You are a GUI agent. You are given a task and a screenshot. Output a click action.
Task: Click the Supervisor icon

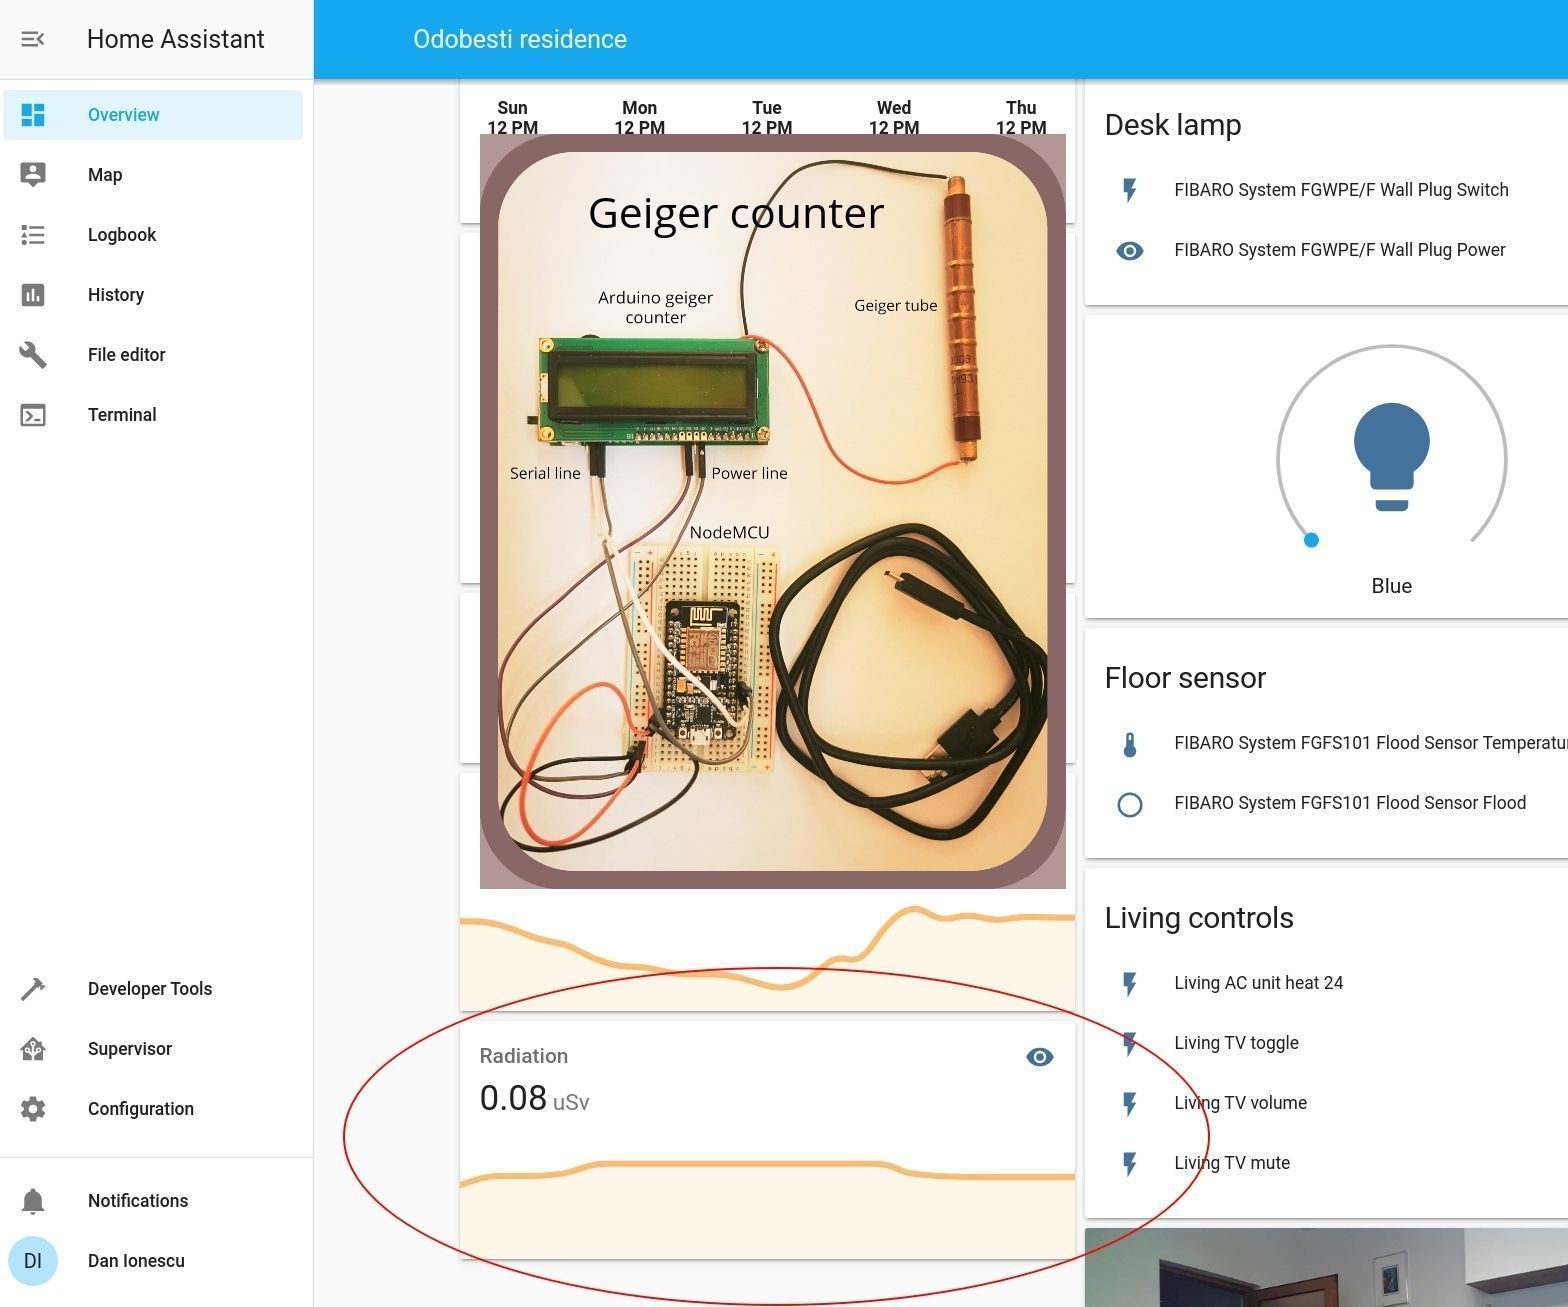click(33, 1049)
